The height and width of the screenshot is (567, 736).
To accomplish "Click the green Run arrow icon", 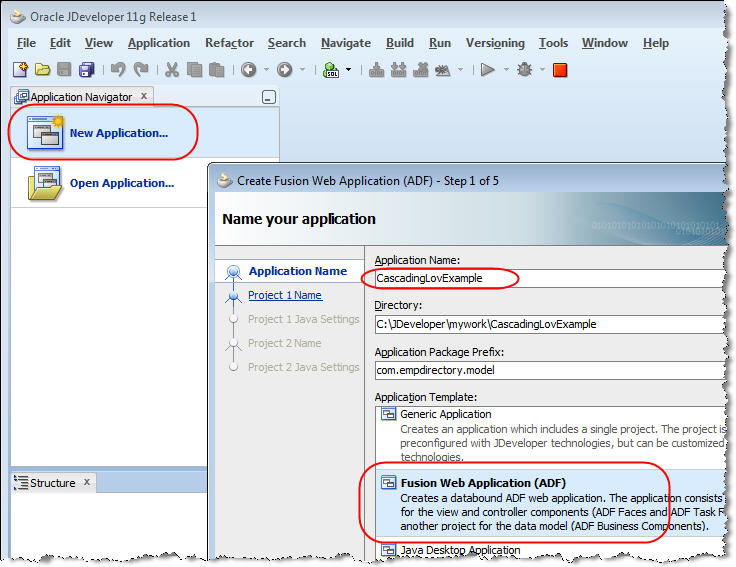I will coord(488,70).
